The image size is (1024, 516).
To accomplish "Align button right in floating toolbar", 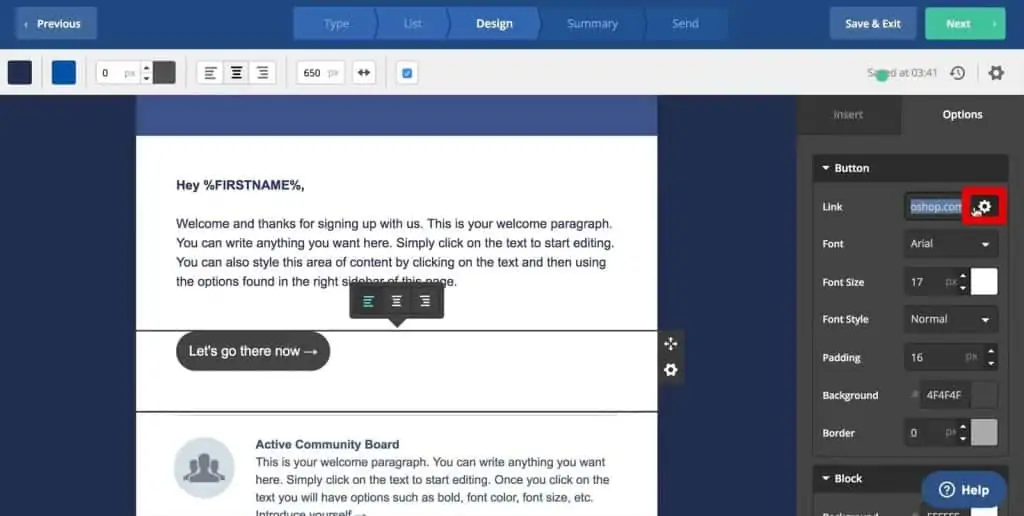I will pos(425,301).
